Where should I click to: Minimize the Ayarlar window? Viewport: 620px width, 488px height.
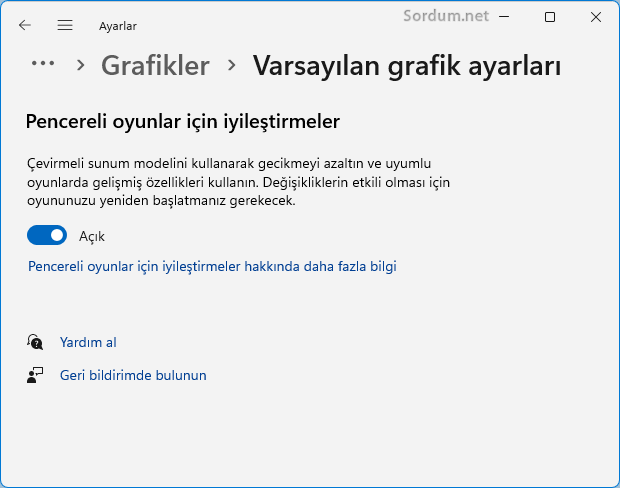click(504, 17)
